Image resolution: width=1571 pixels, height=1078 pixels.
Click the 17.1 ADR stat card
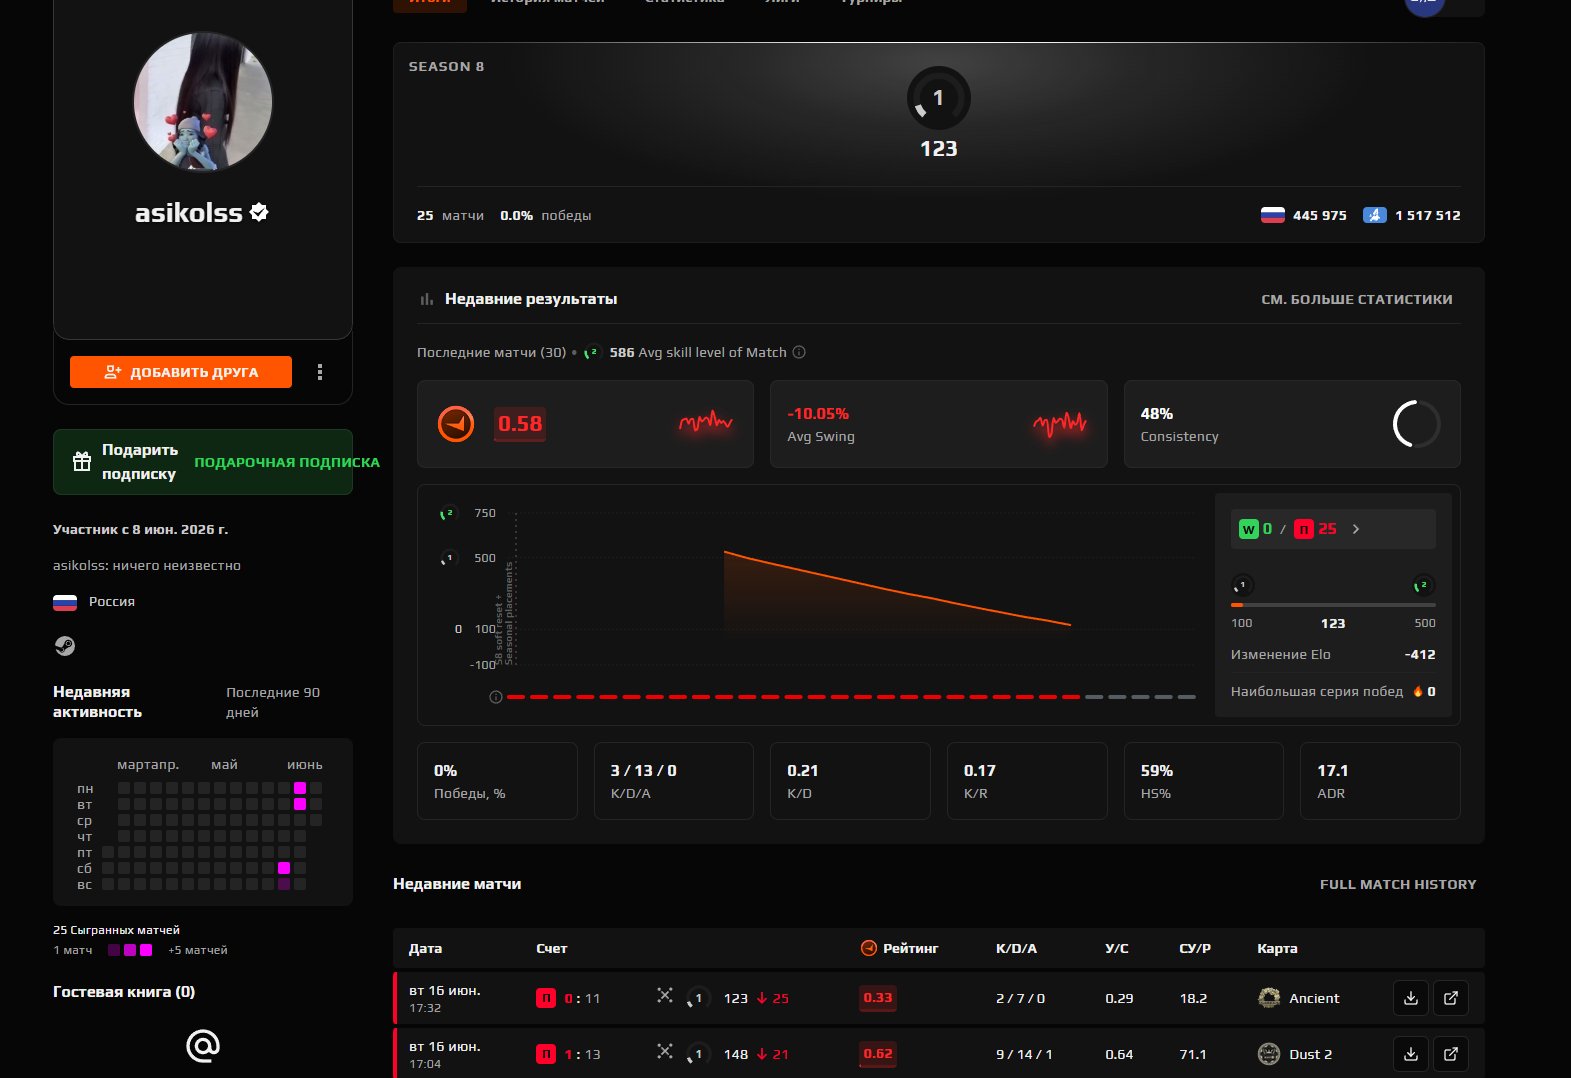pos(1380,781)
